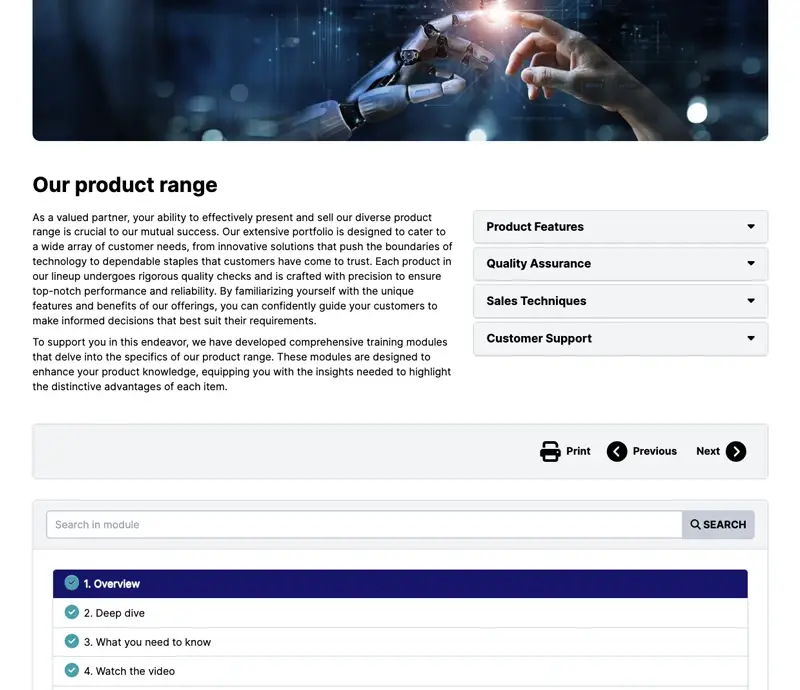Click the printer icon
Viewport: 800px width, 690px height.
pyautogui.click(x=550, y=451)
